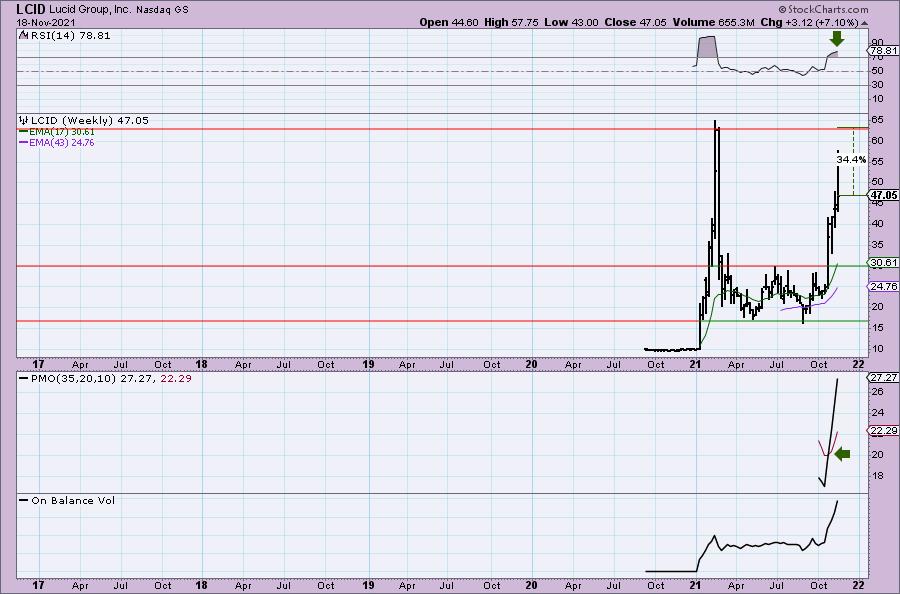
Task: Select the EMA(17) 30.61 legend entry
Action: (x=61, y=132)
